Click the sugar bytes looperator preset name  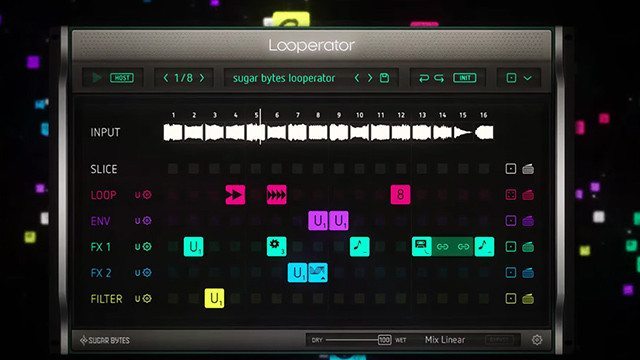284,78
